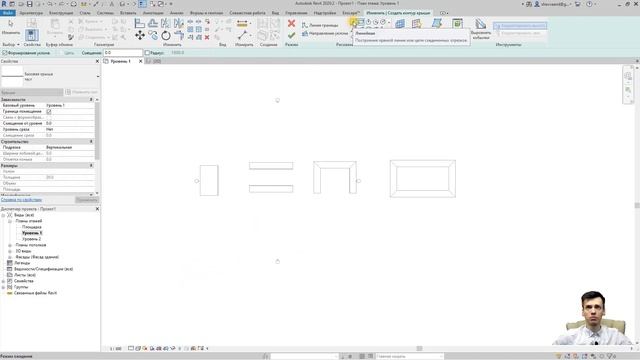Image resolution: width=640 pixels, height=360 pixels.
Task: Click the Properties panel vertical scrollbar
Action: (x=97, y=131)
